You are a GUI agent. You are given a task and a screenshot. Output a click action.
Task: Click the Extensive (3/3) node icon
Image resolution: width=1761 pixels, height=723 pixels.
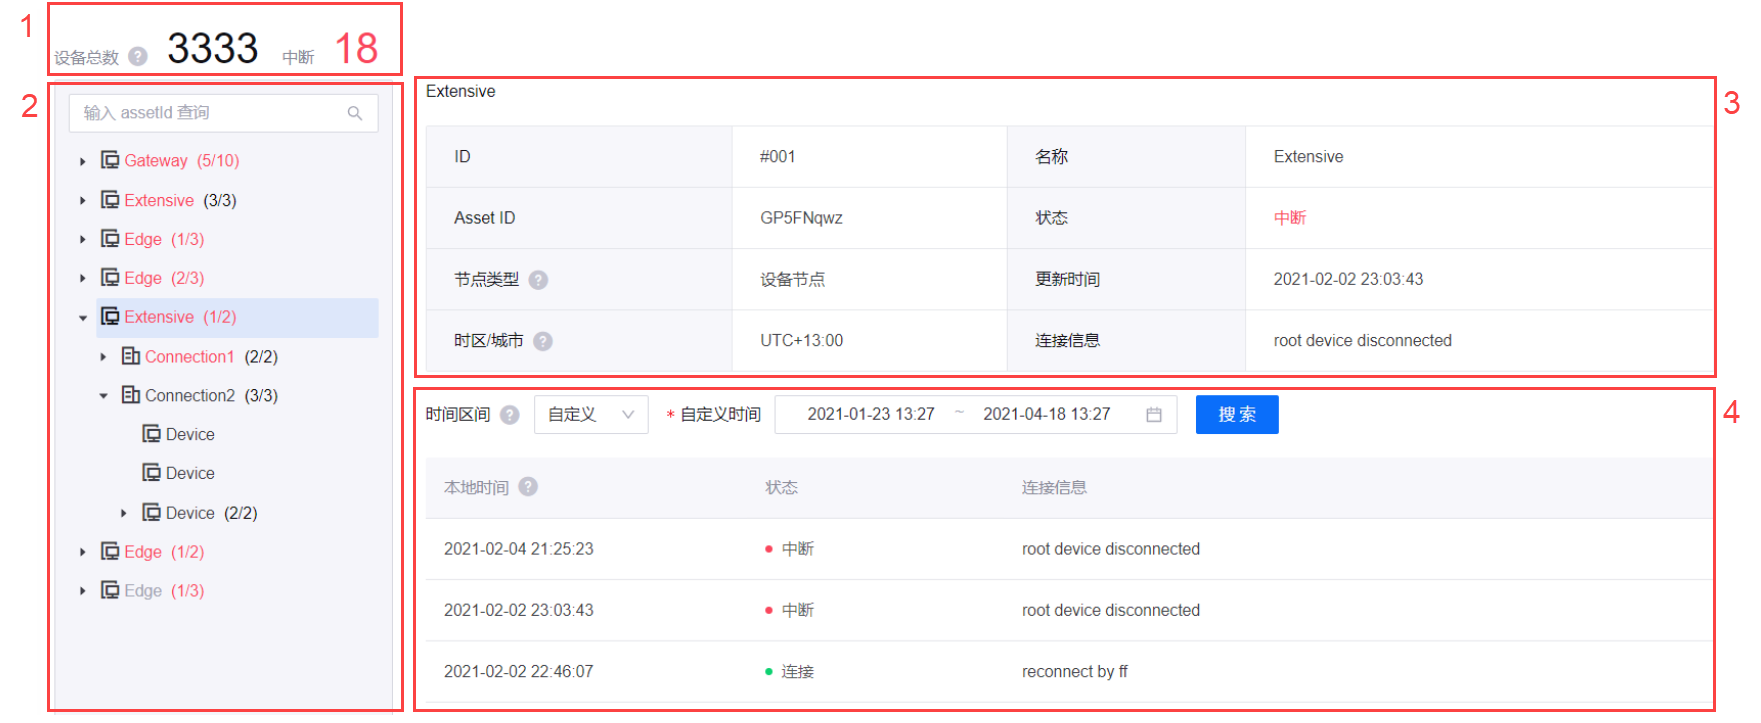[110, 200]
